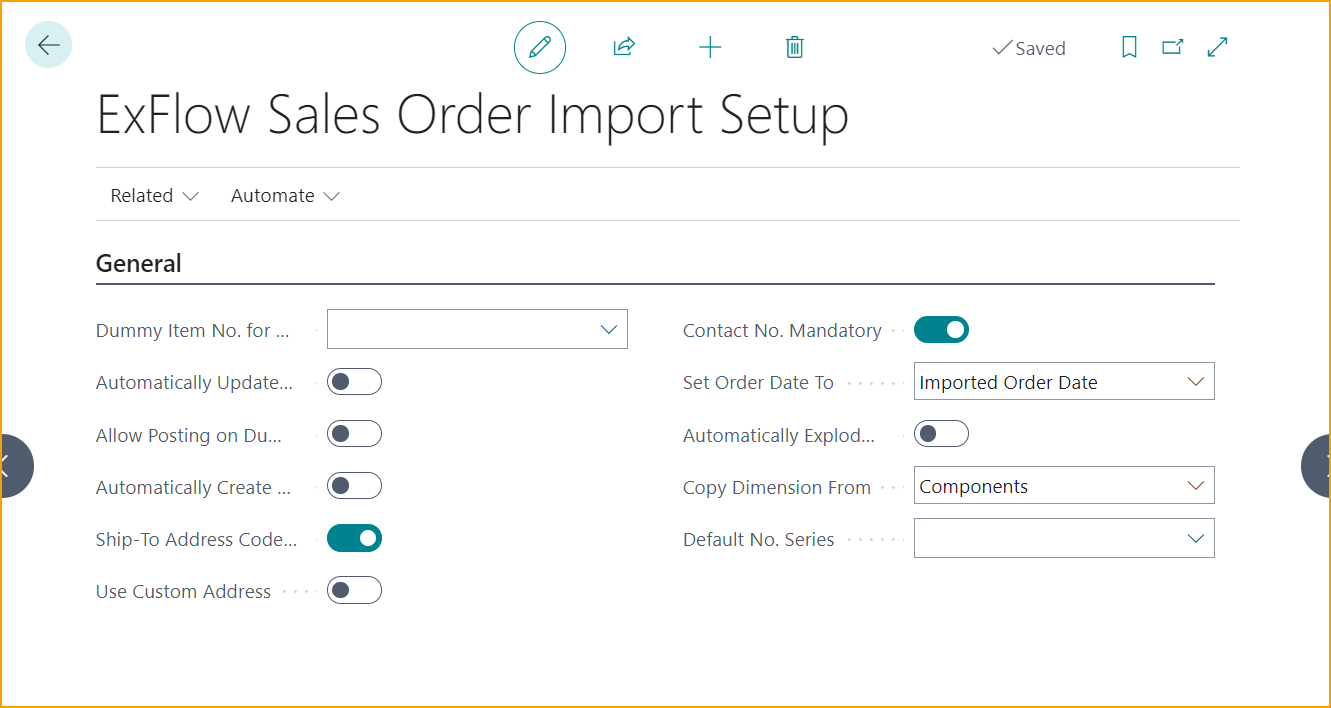The height and width of the screenshot is (708, 1331).
Task: Turn off Ship-To Address Code toggle
Action: pos(354,538)
